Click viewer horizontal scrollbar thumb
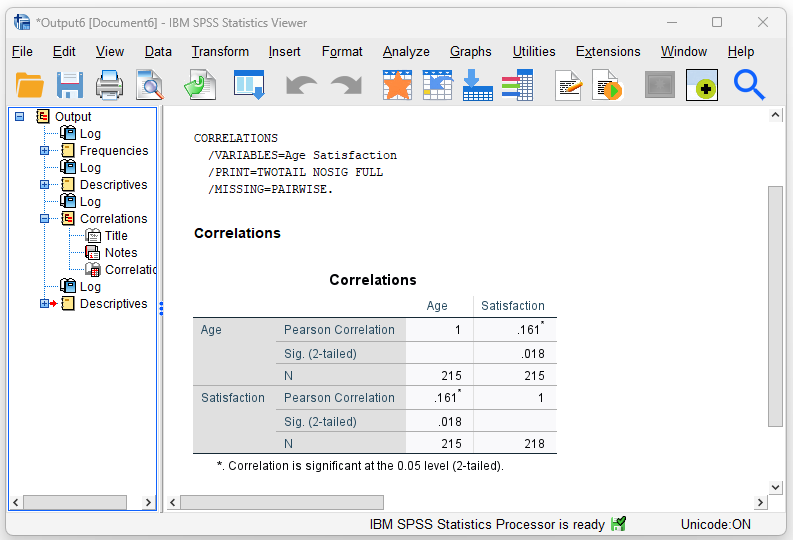 [x=282, y=503]
